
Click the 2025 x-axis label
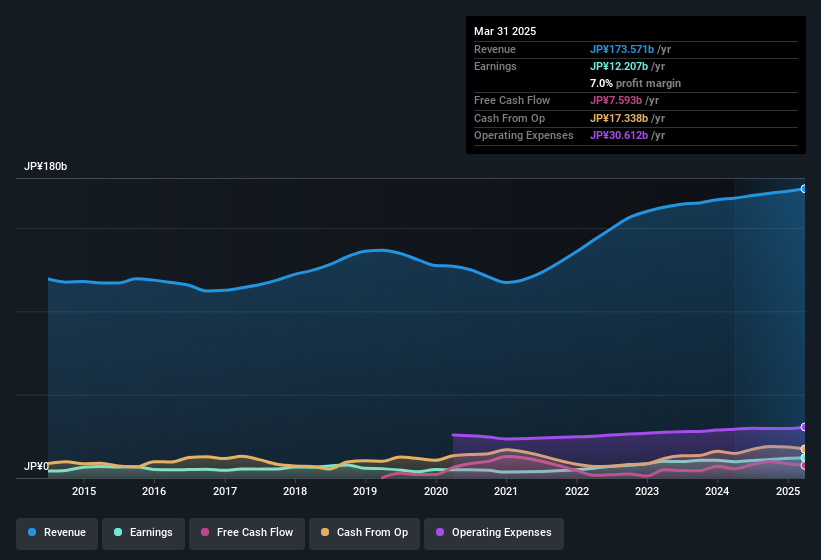point(788,491)
